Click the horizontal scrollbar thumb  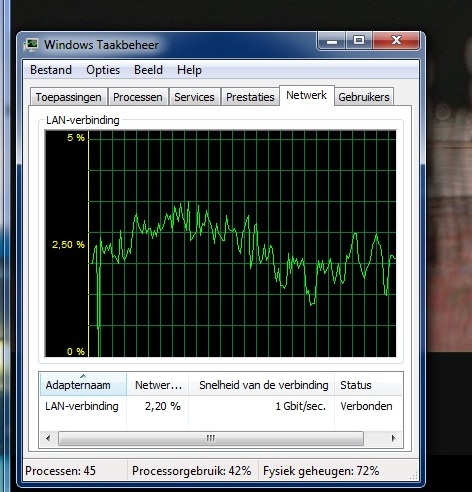click(x=211, y=438)
